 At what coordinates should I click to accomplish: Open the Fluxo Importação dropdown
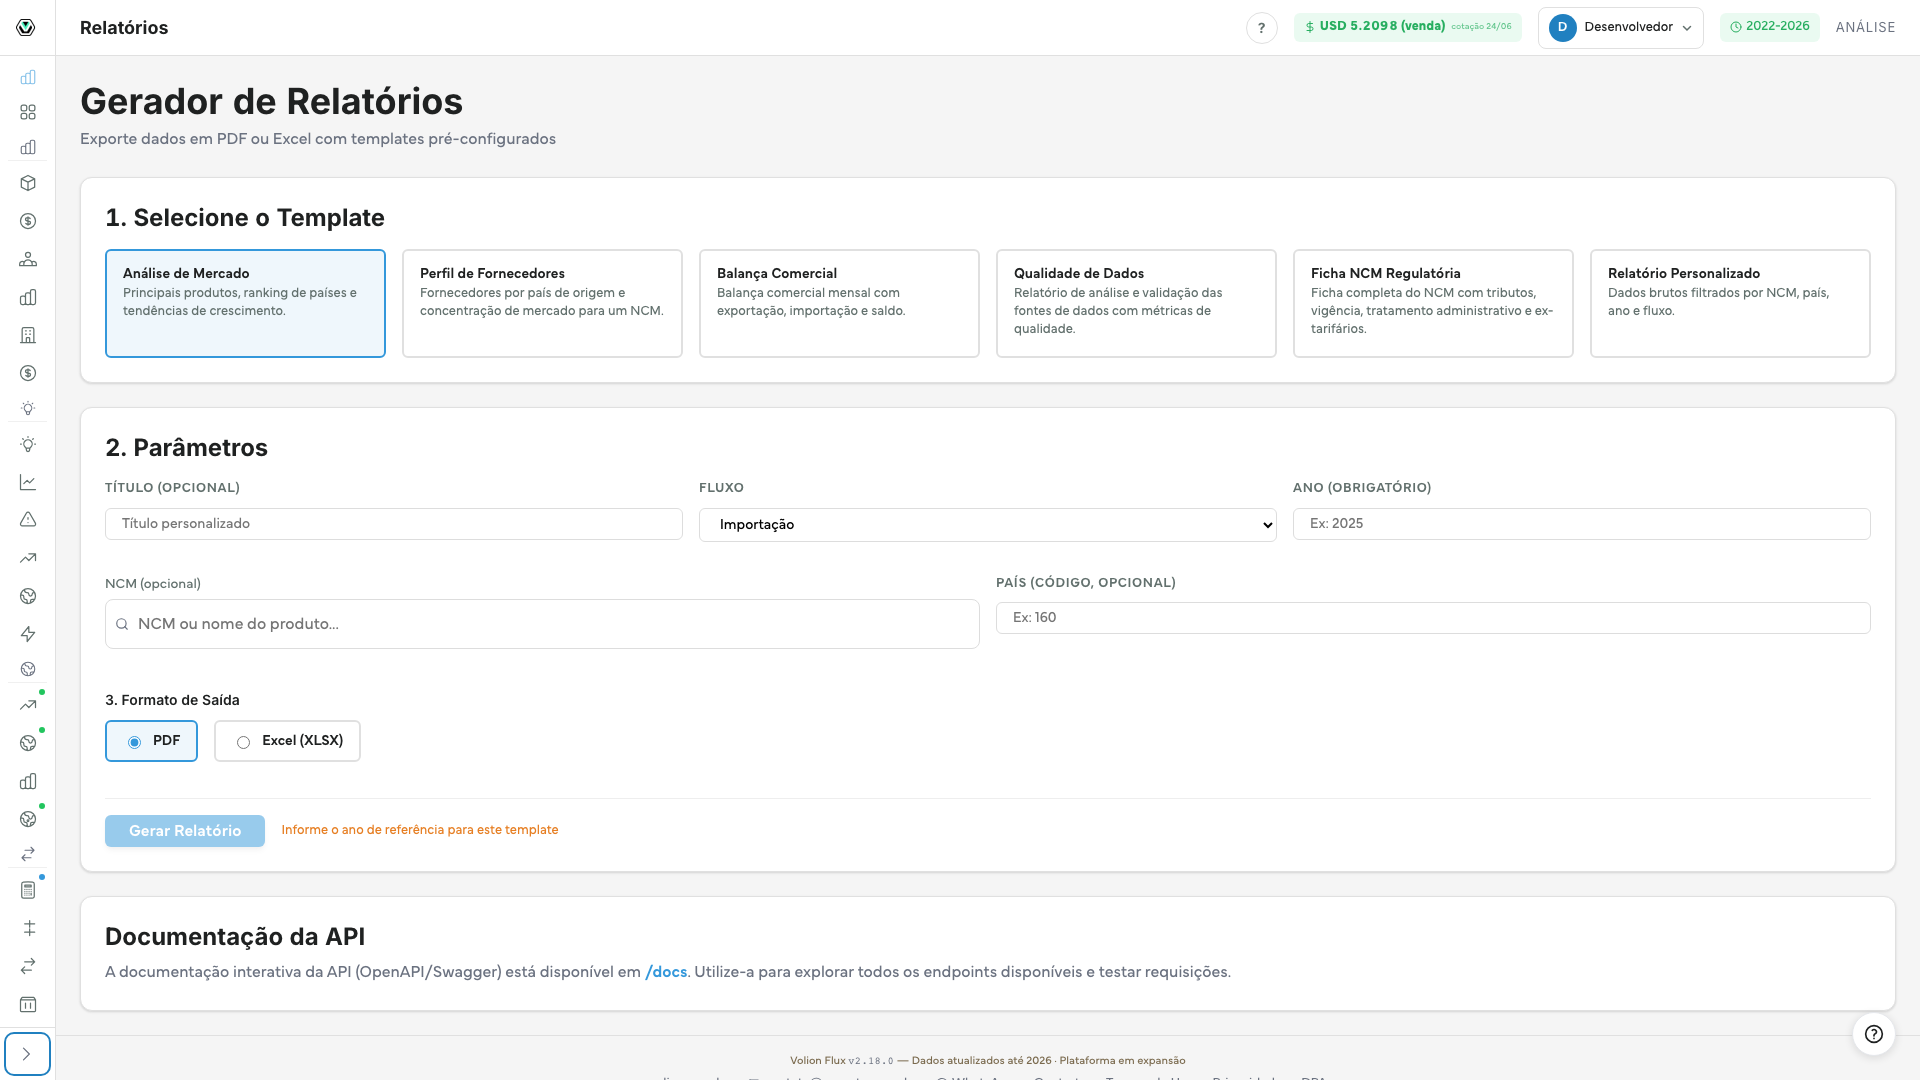[987, 525]
